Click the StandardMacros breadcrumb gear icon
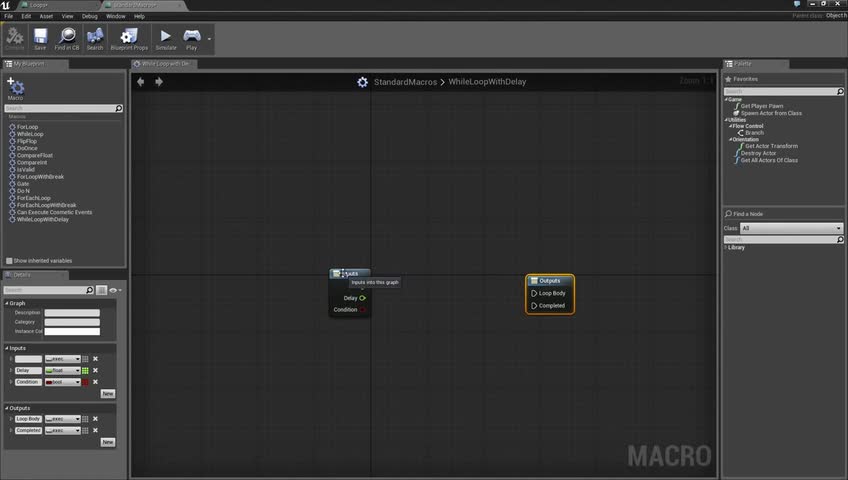 362,82
